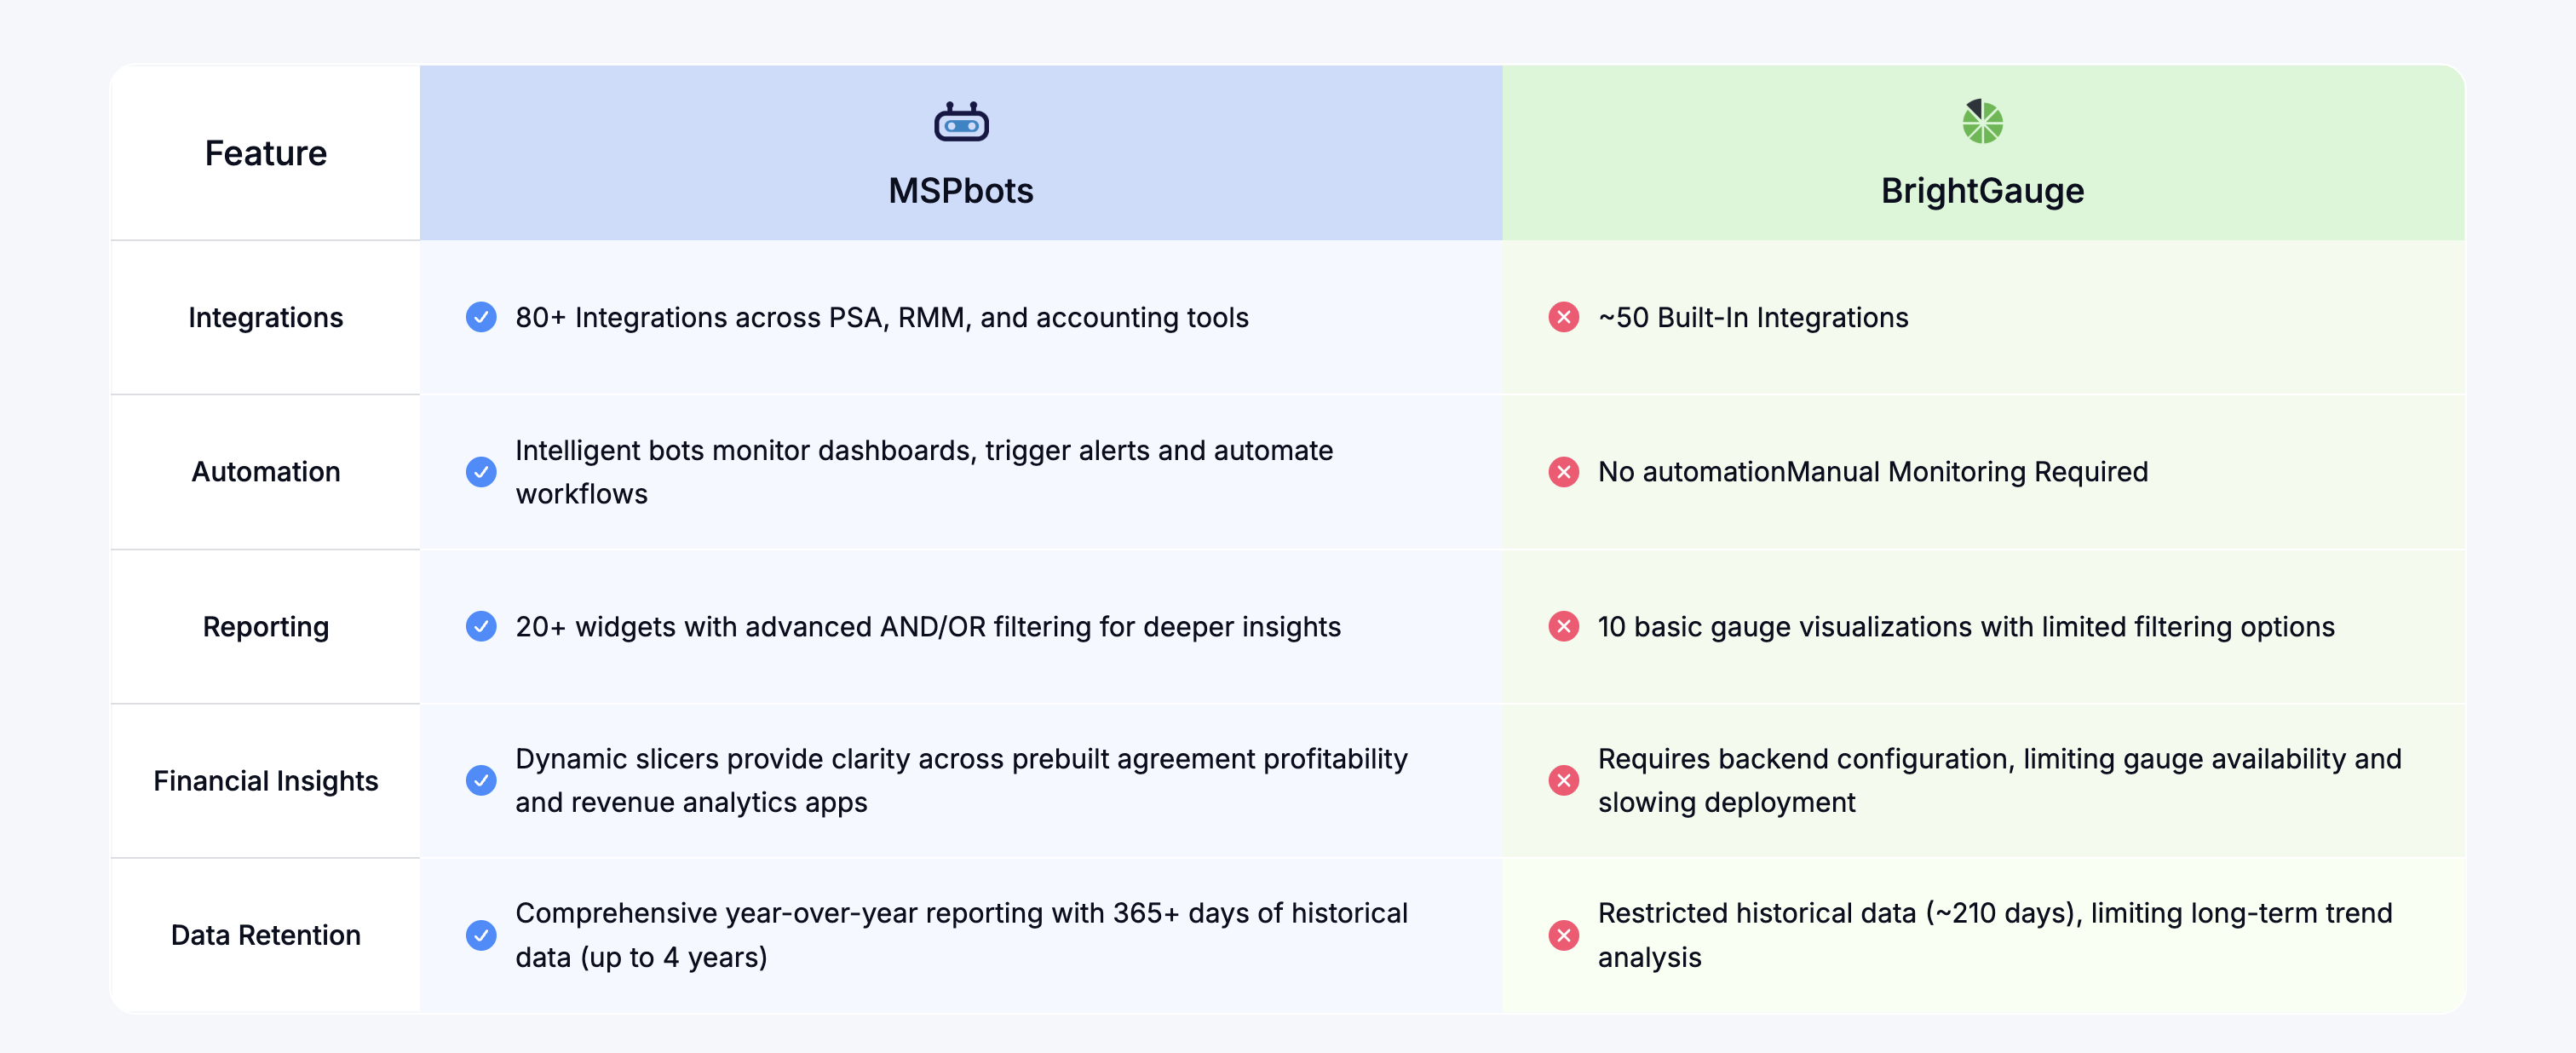The height and width of the screenshot is (1053, 2576).
Task: Click the MSPbots robot logo icon
Action: 961,122
